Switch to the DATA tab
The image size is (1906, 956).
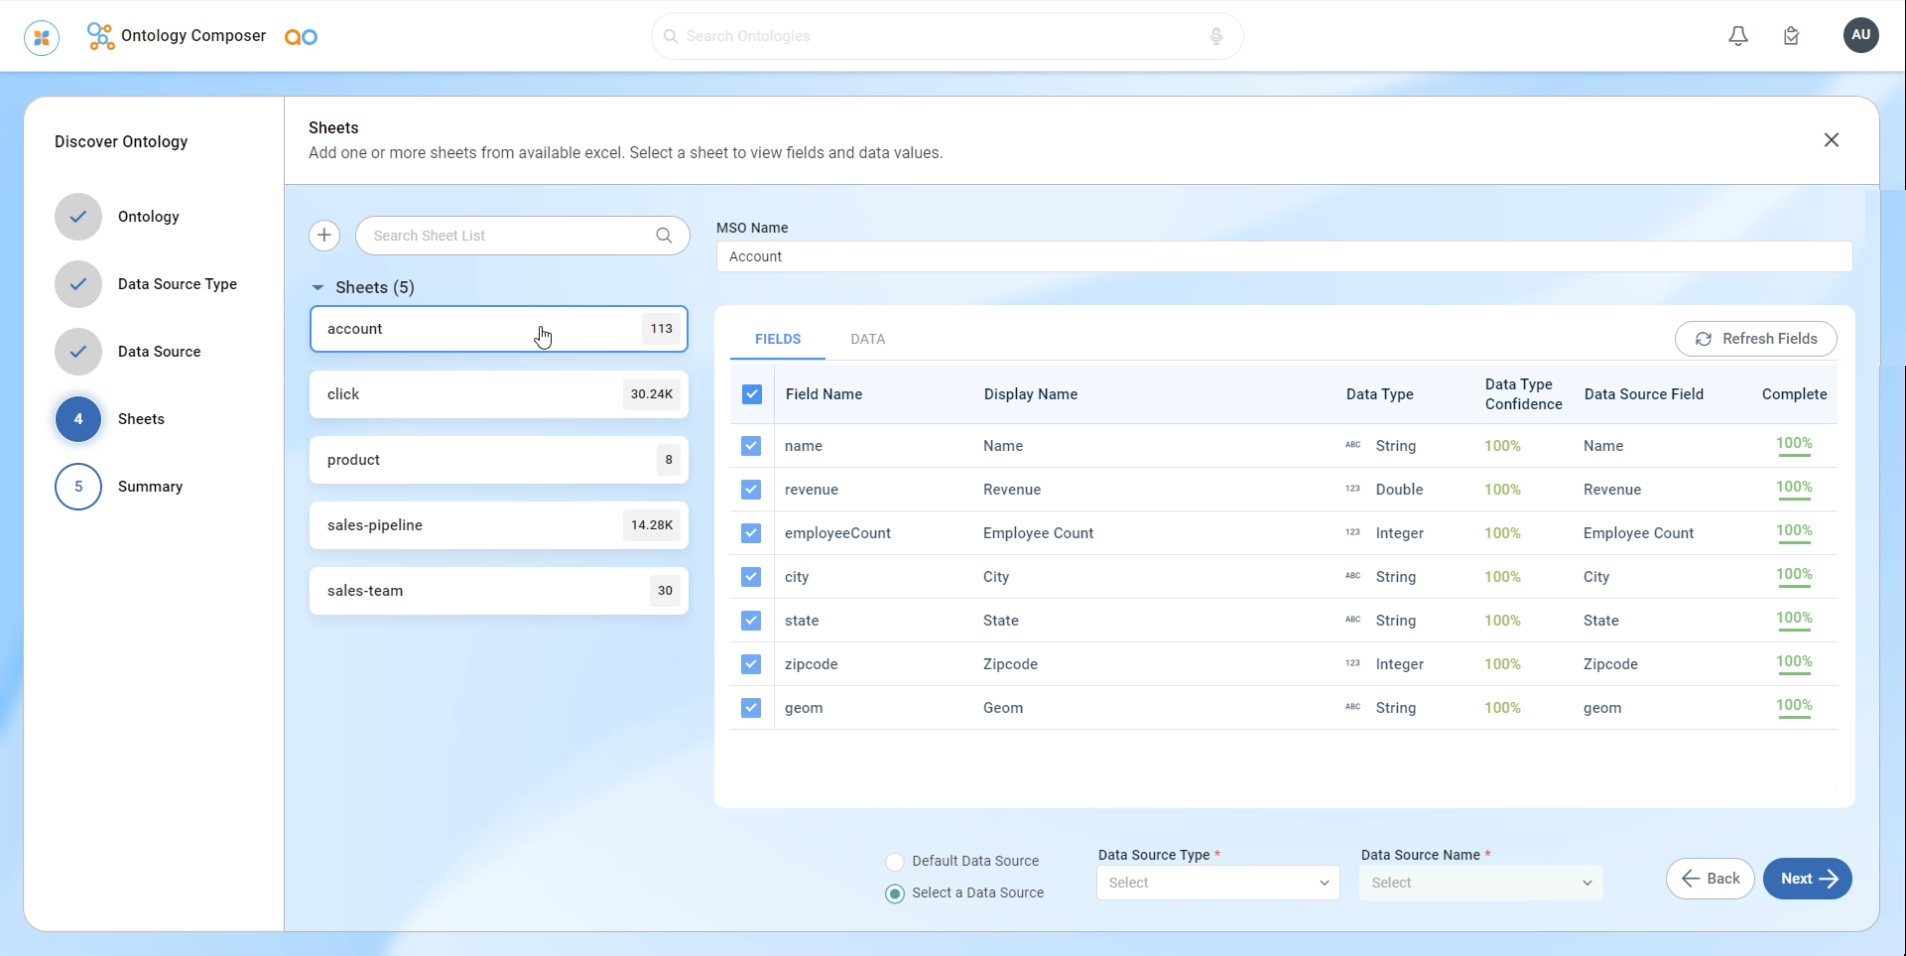pos(867,339)
